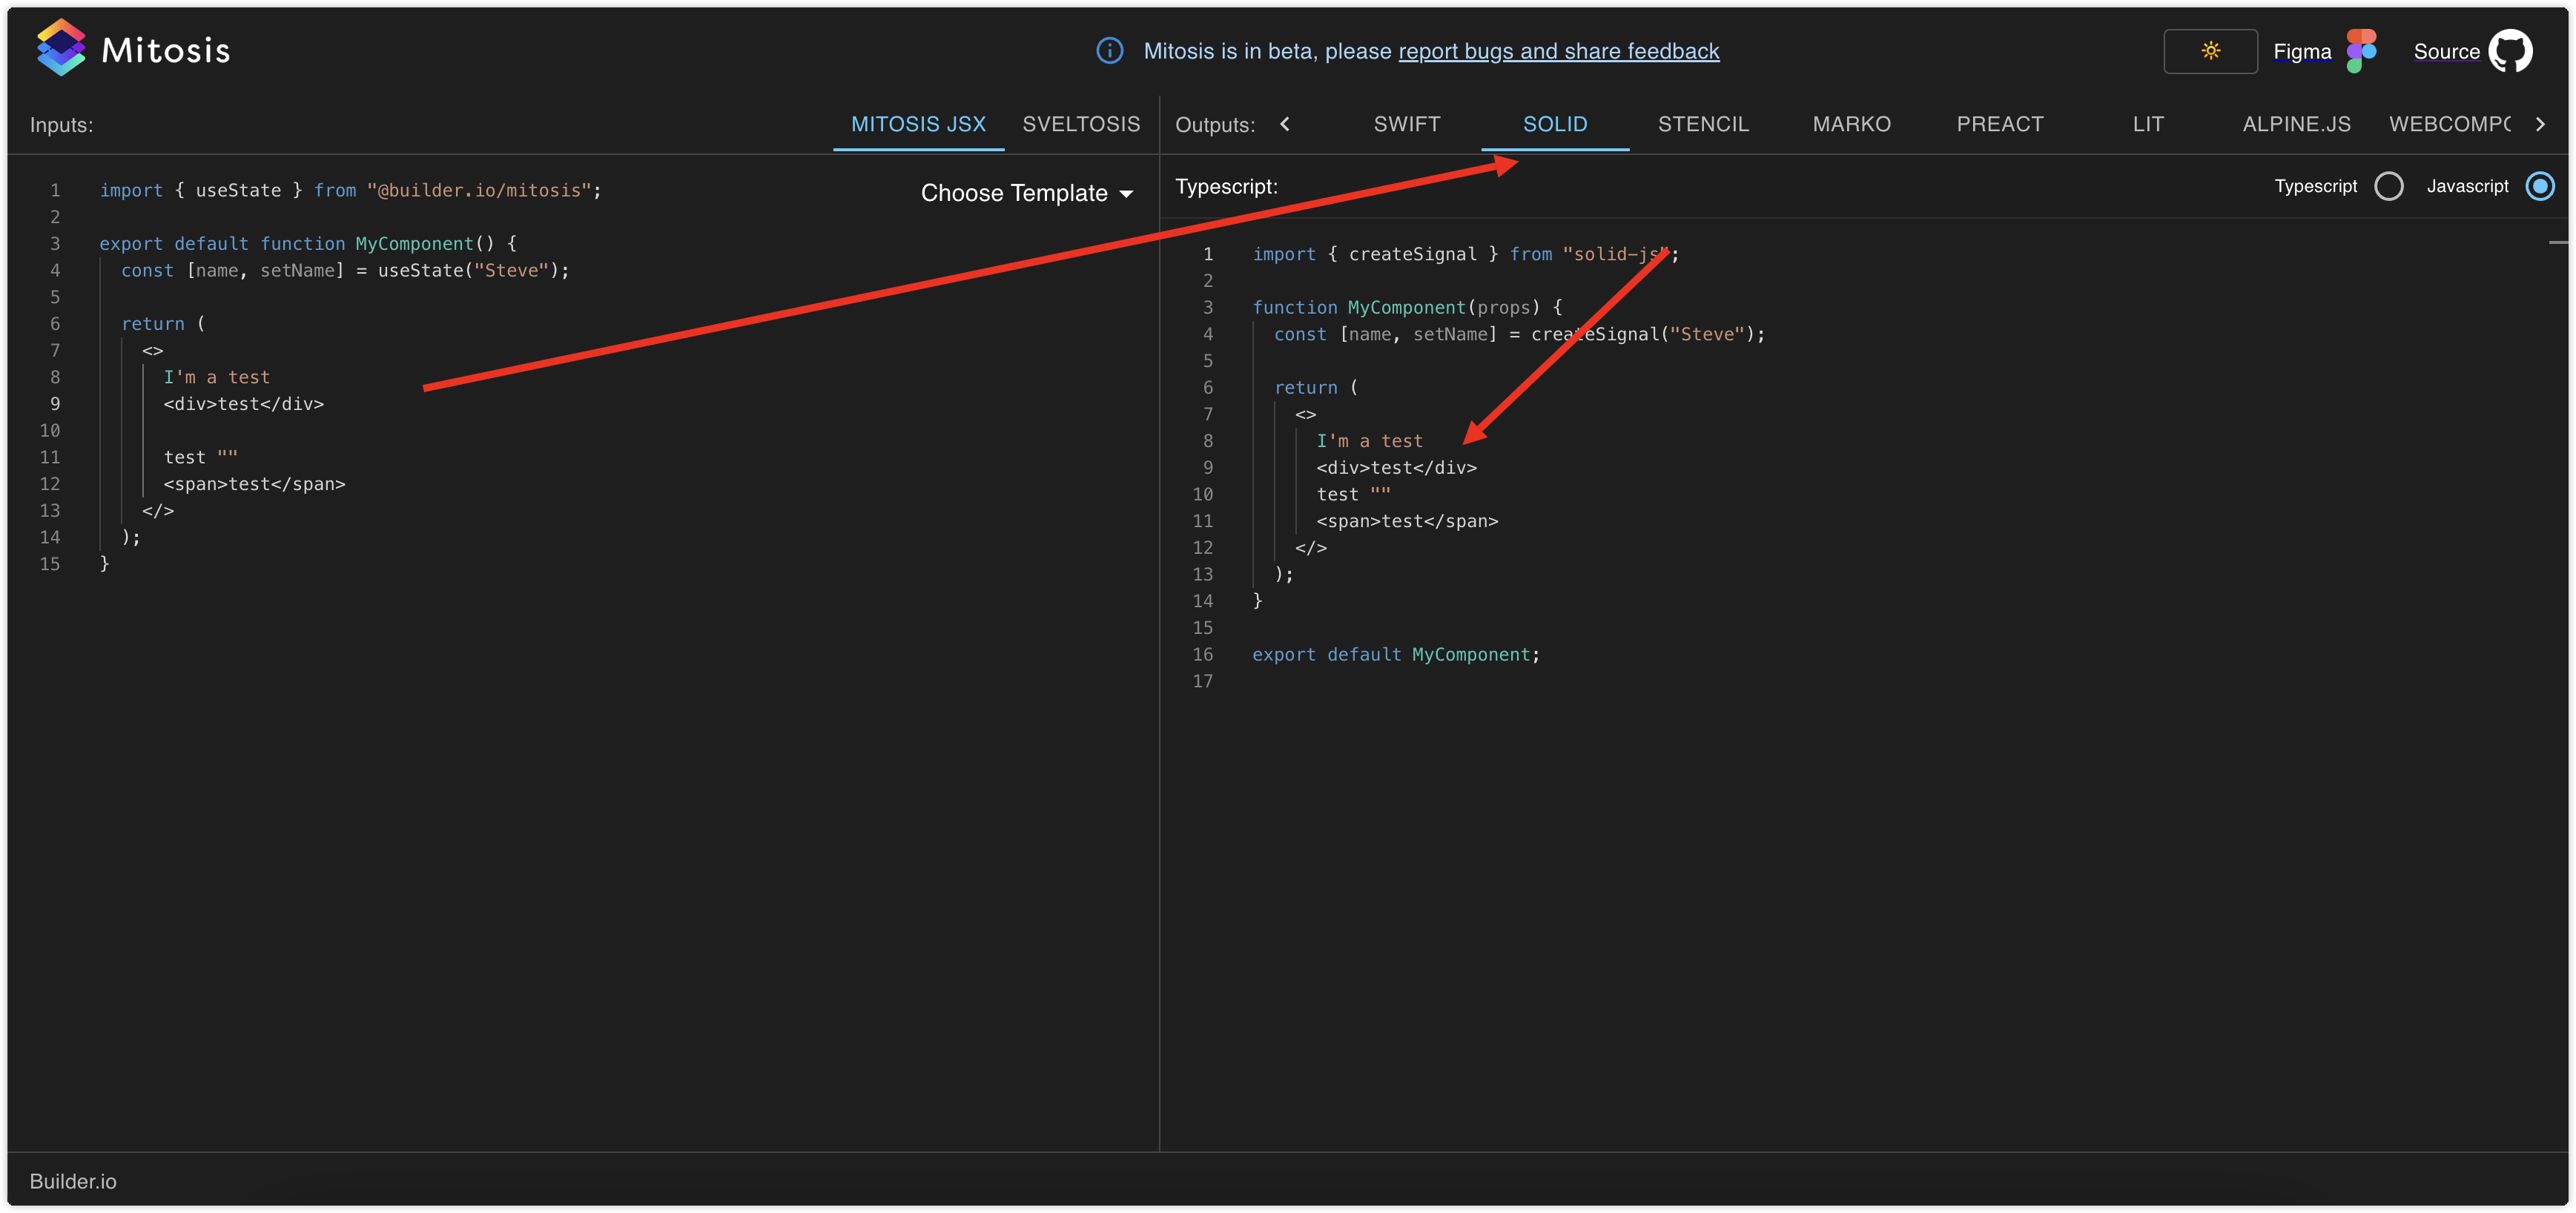Open the report bugs and share feedback link
The image size is (2576, 1213).
point(1559,51)
